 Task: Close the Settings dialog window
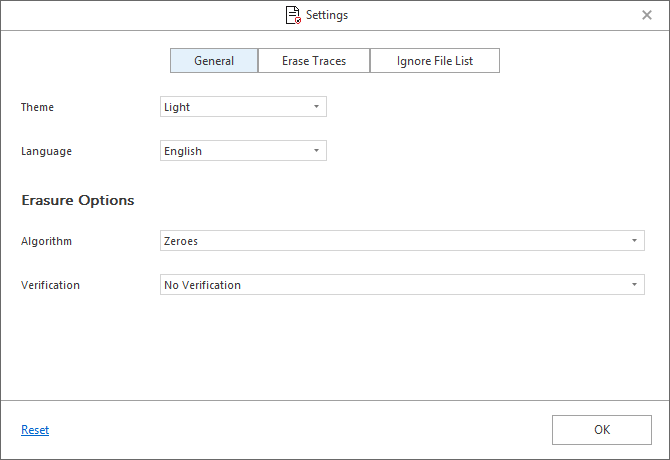(x=646, y=15)
